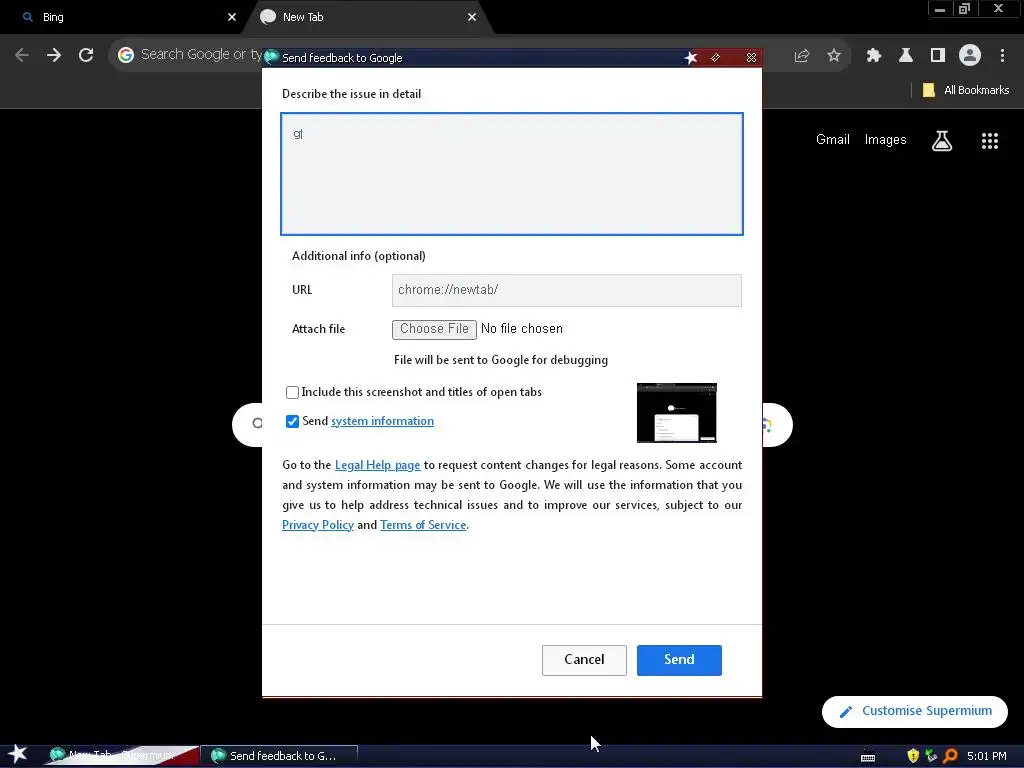Open the profile avatar icon
This screenshot has width=1024, height=768.
(x=970, y=55)
